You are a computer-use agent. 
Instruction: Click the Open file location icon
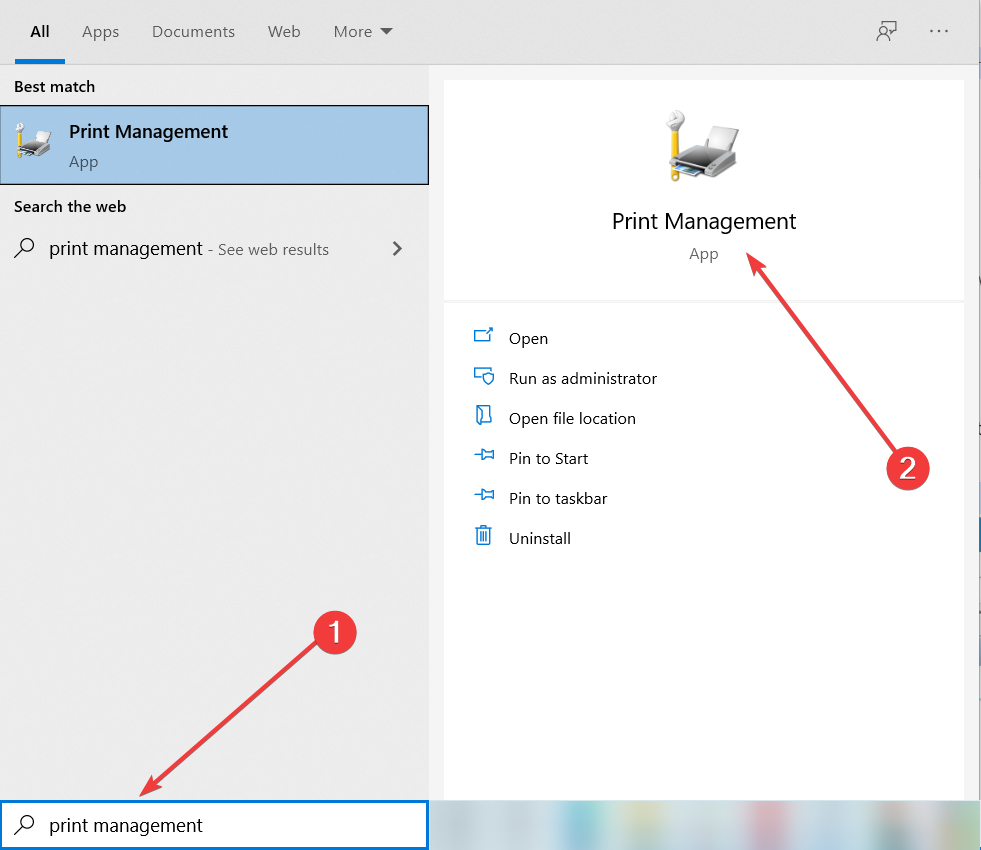[x=484, y=415]
